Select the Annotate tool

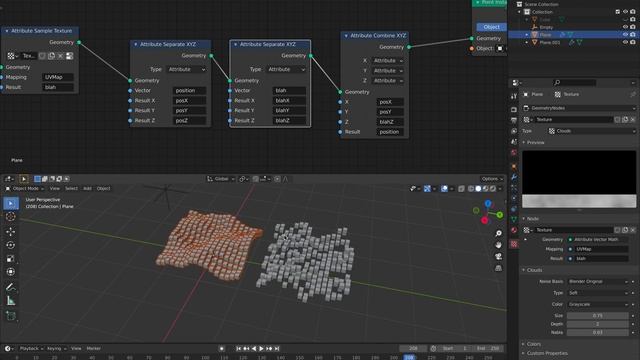tap(11, 287)
